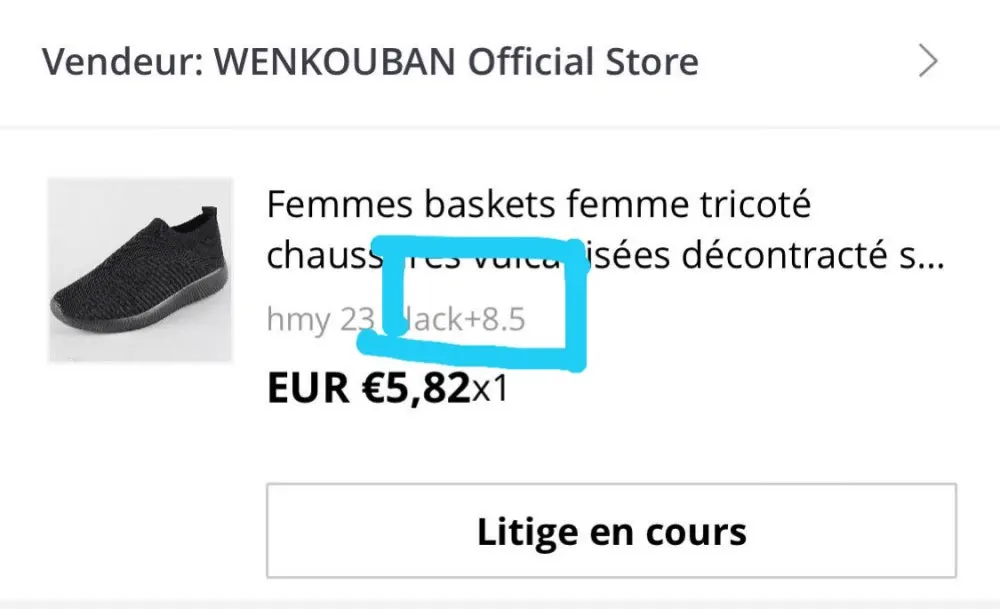
Task: Tap the EUR currency label
Action: click(308, 387)
